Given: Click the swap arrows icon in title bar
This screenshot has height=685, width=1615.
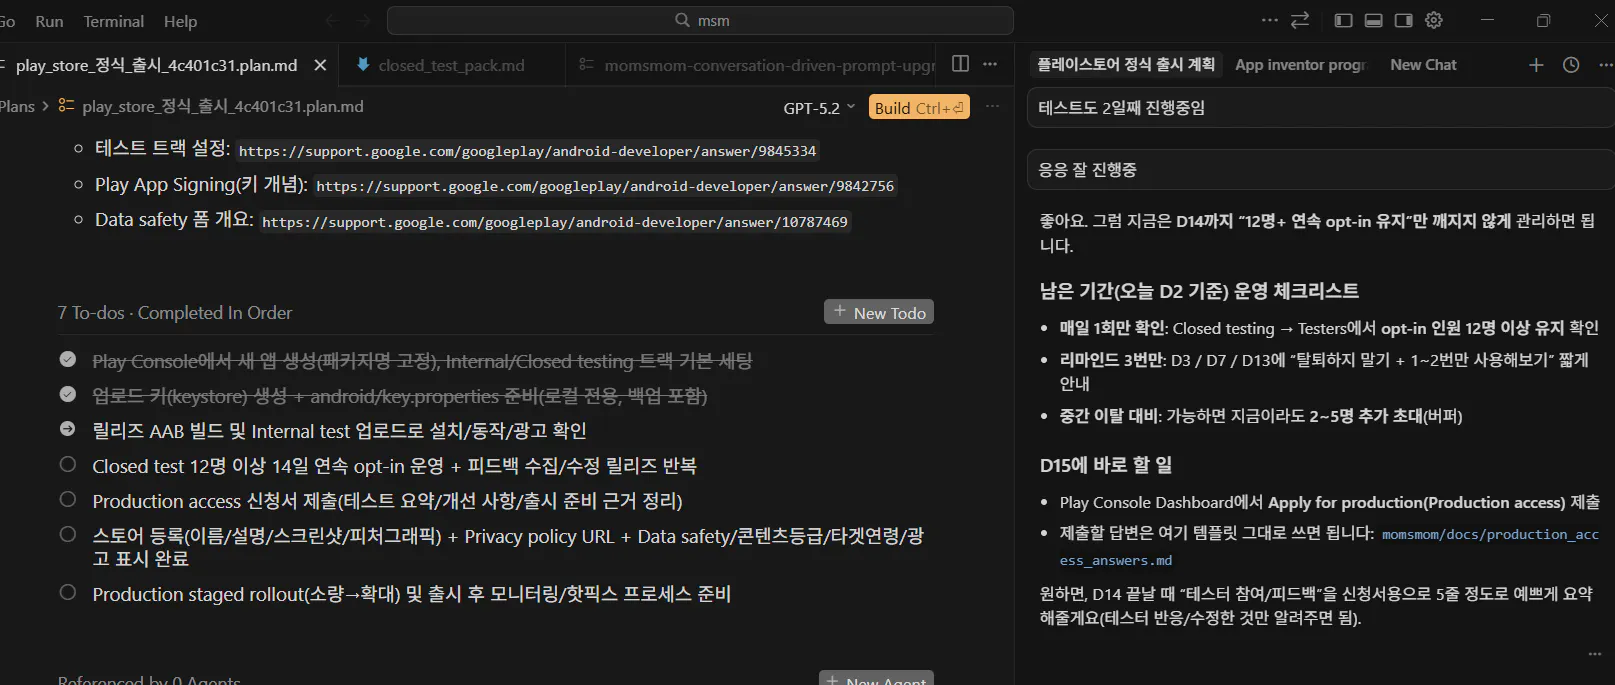Looking at the screenshot, I should point(1300,20).
